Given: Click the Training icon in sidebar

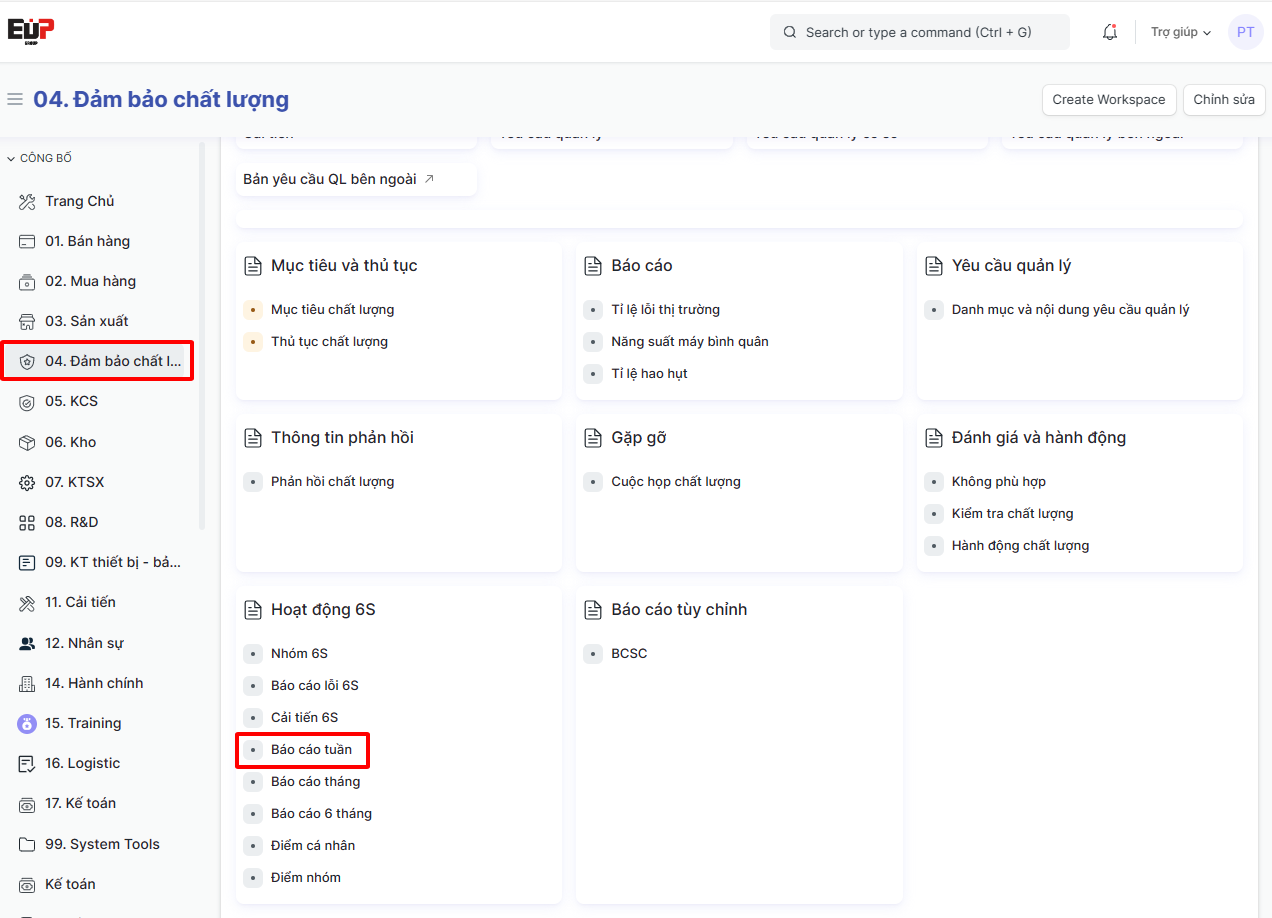Looking at the screenshot, I should [27, 723].
